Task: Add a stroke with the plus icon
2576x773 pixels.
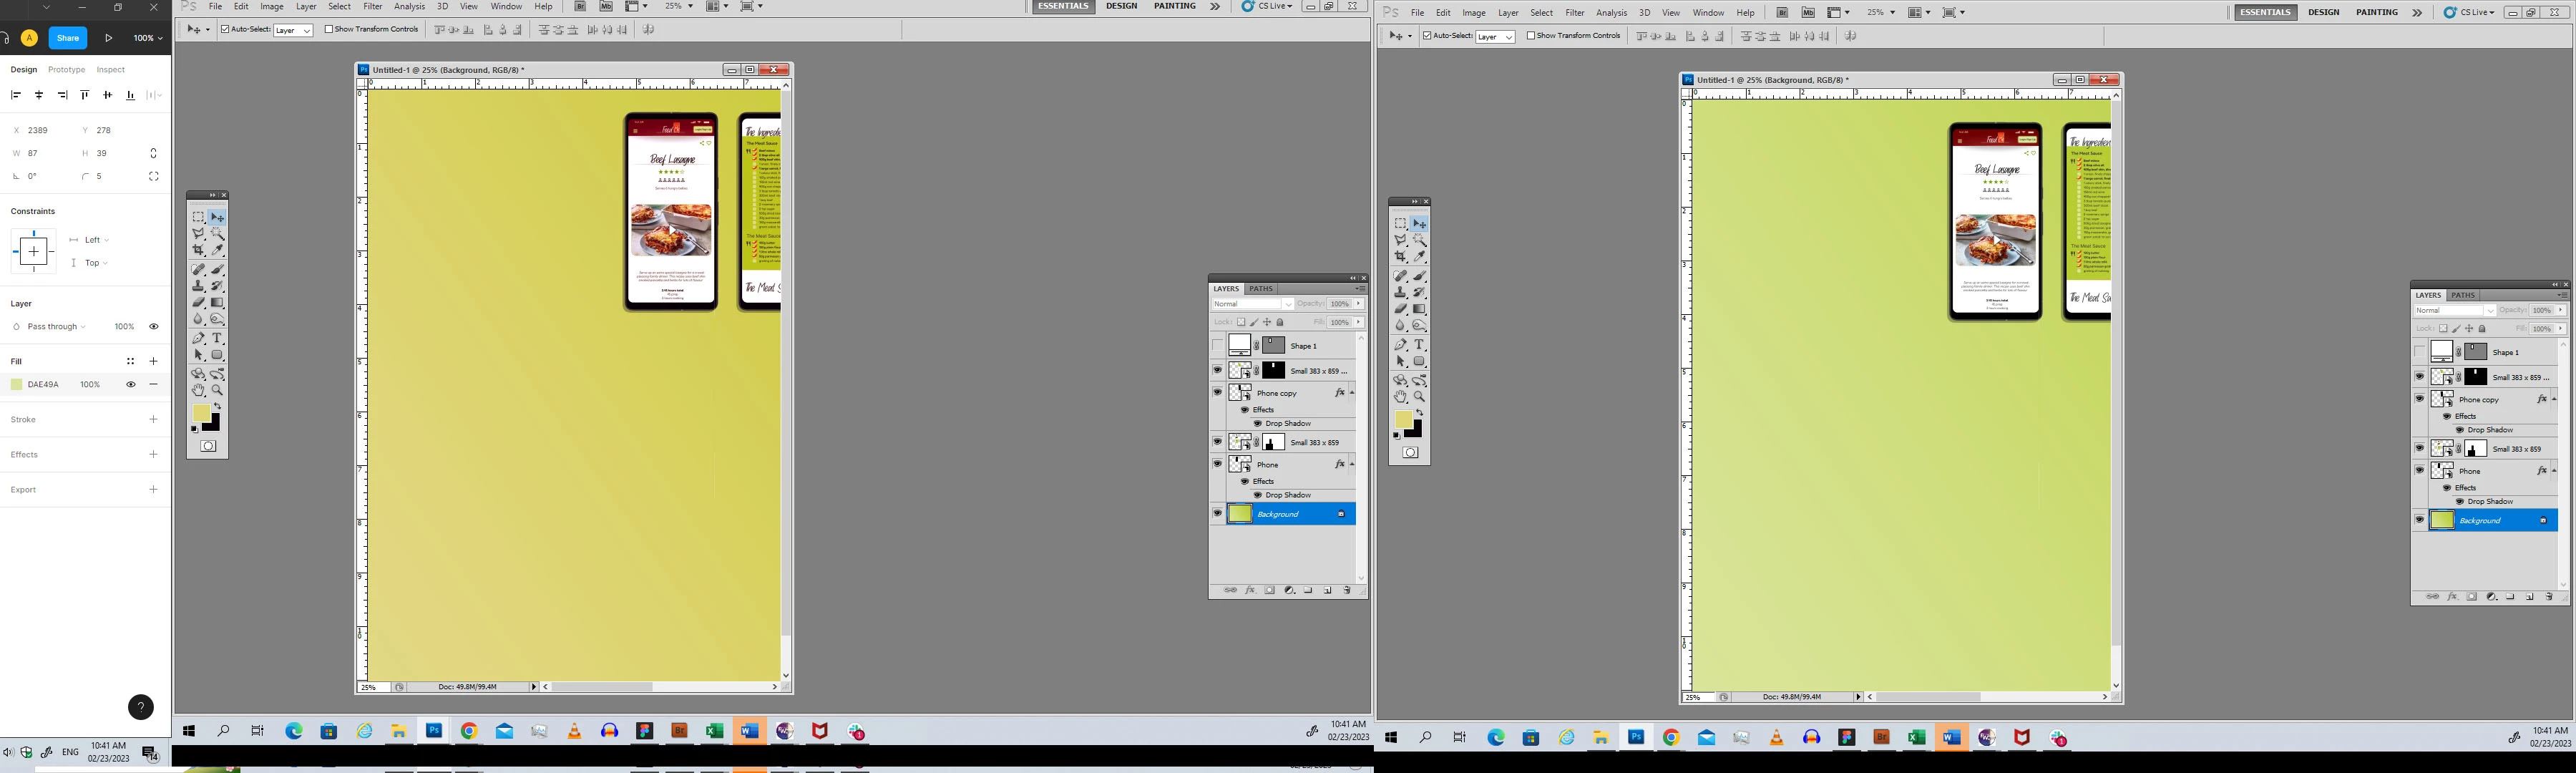Action: [x=153, y=419]
